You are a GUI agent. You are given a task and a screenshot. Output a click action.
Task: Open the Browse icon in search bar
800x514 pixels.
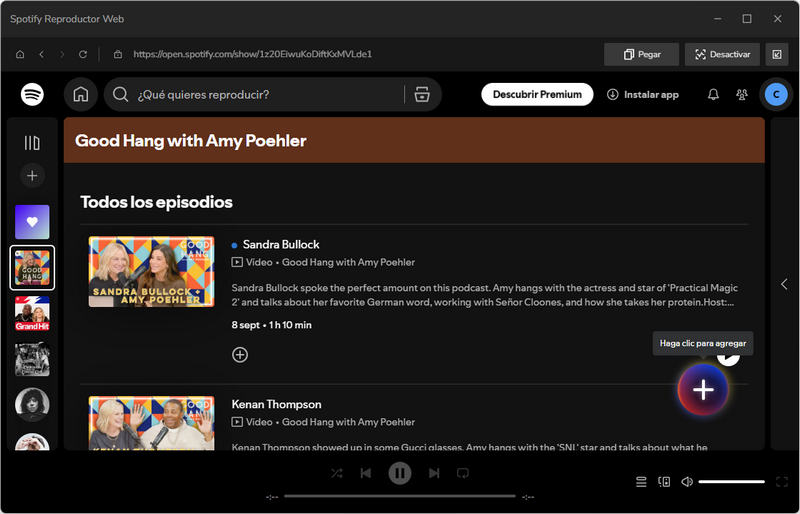pyautogui.click(x=422, y=94)
